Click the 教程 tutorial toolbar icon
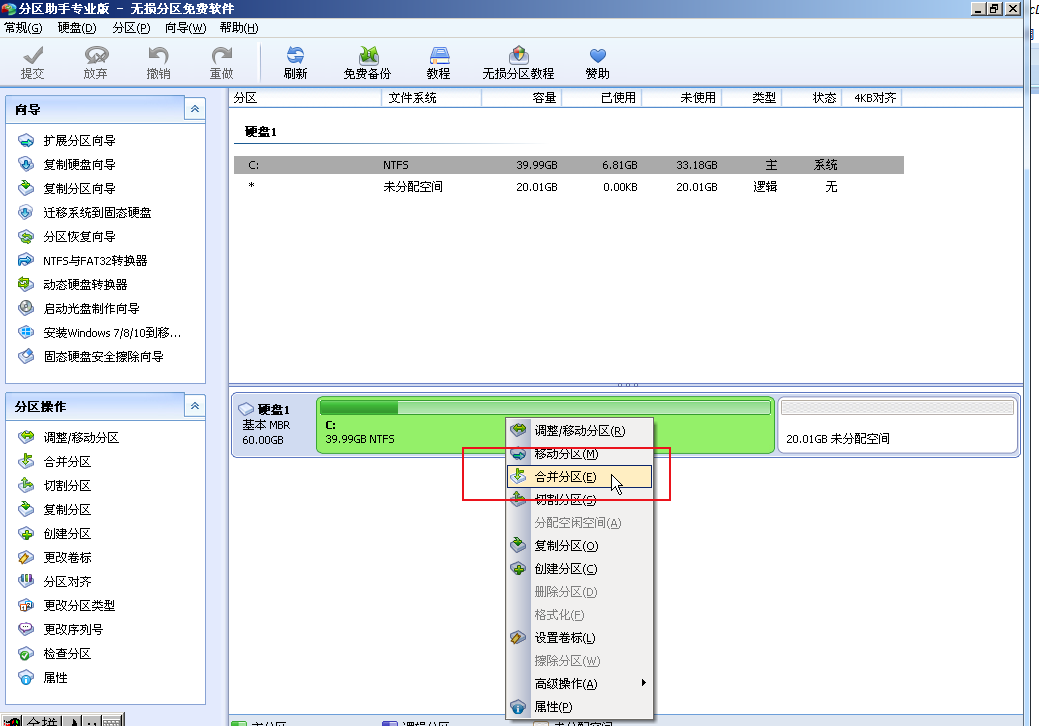The image size is (1039, 726). (x=438, y=57)
